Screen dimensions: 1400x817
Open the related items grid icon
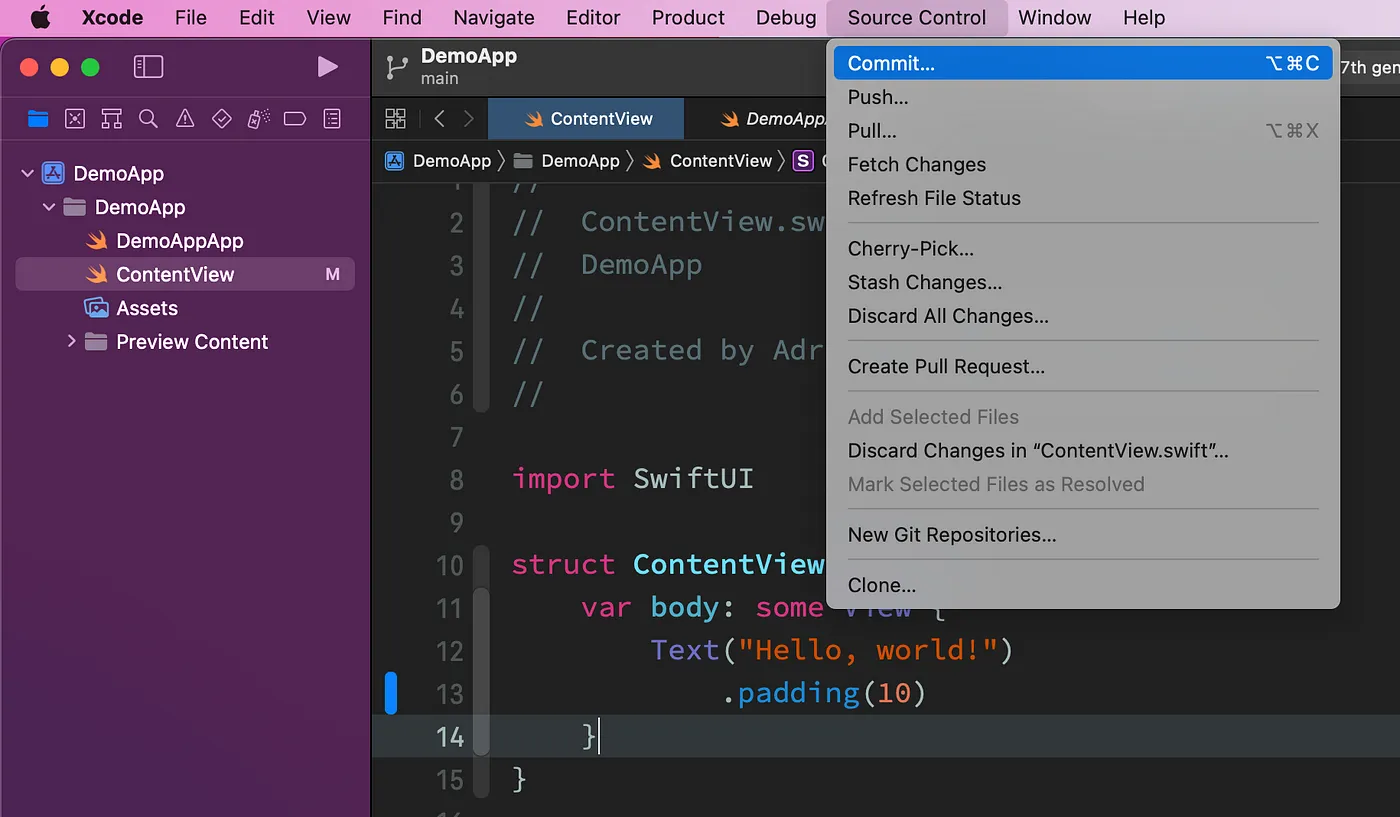(x=396, y=119)
